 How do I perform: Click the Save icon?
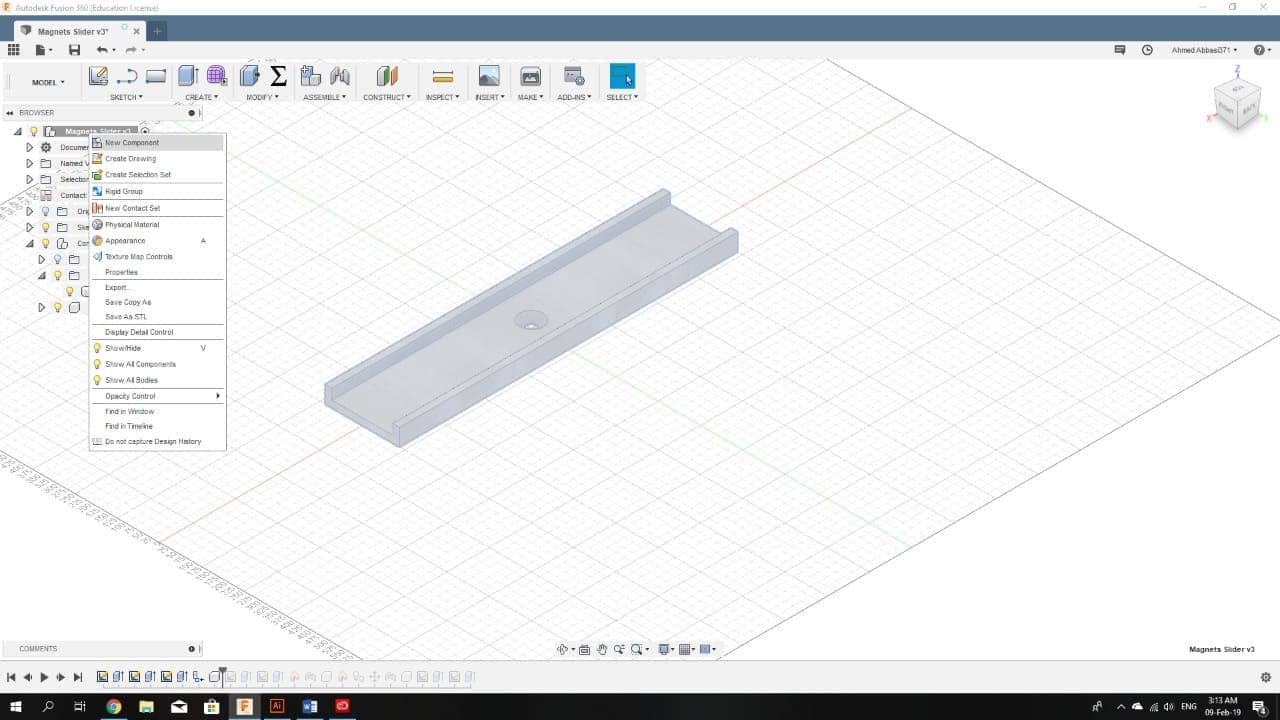(x=74, y=49)
